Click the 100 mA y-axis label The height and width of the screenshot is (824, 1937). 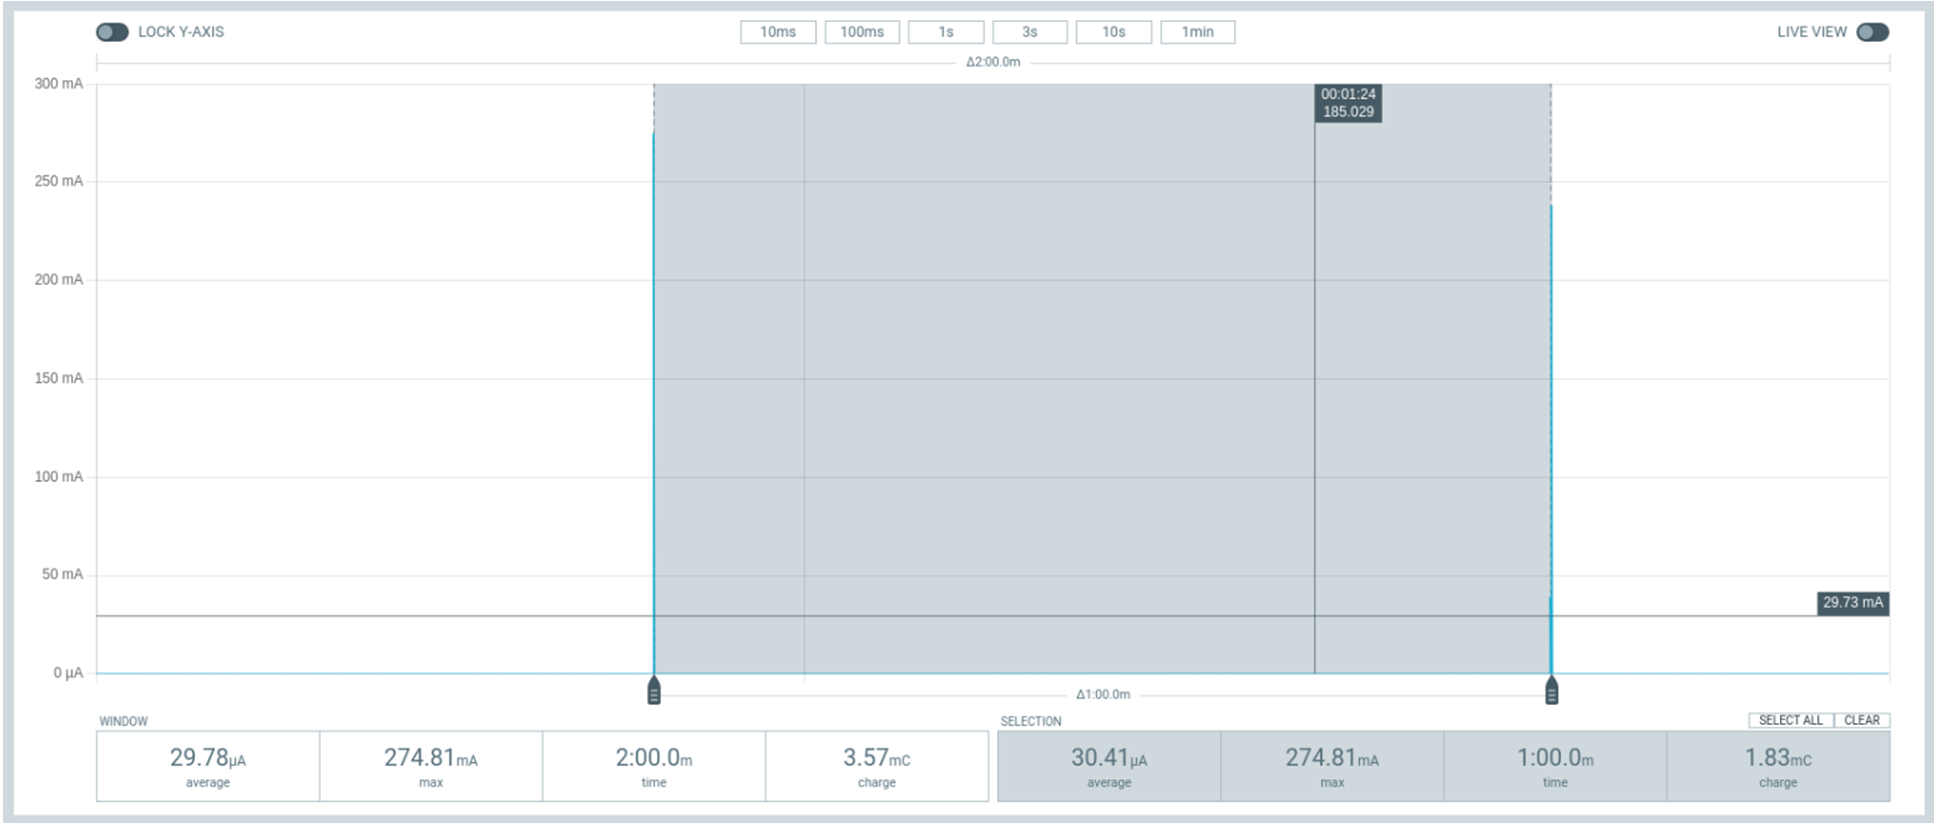(59, 477)
